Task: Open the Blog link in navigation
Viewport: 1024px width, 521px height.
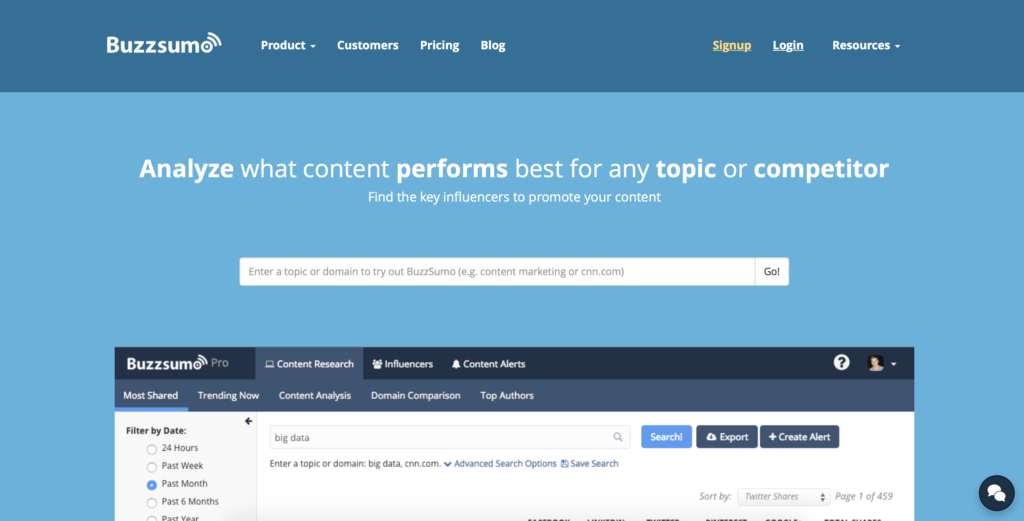Action: [x=493, y=45]
